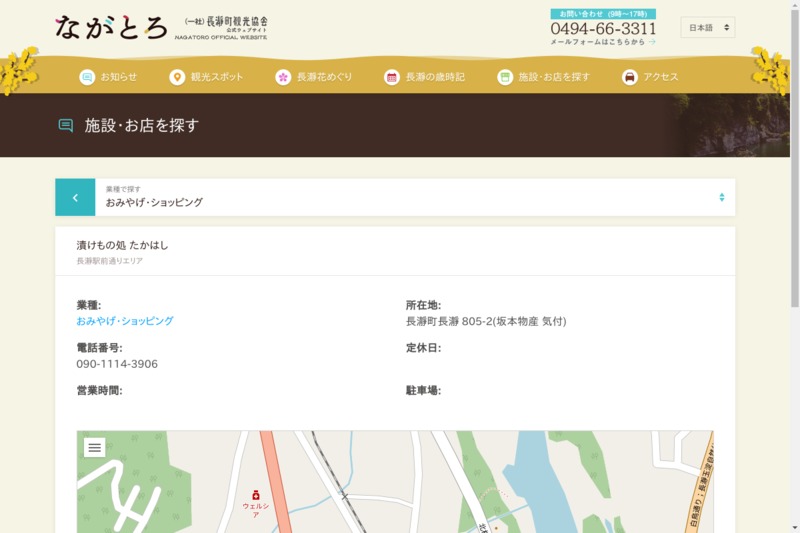This screenshot has width=800, height=533.
Task: Expand the 業種で探す category dropdown
Action: [400, 197]
